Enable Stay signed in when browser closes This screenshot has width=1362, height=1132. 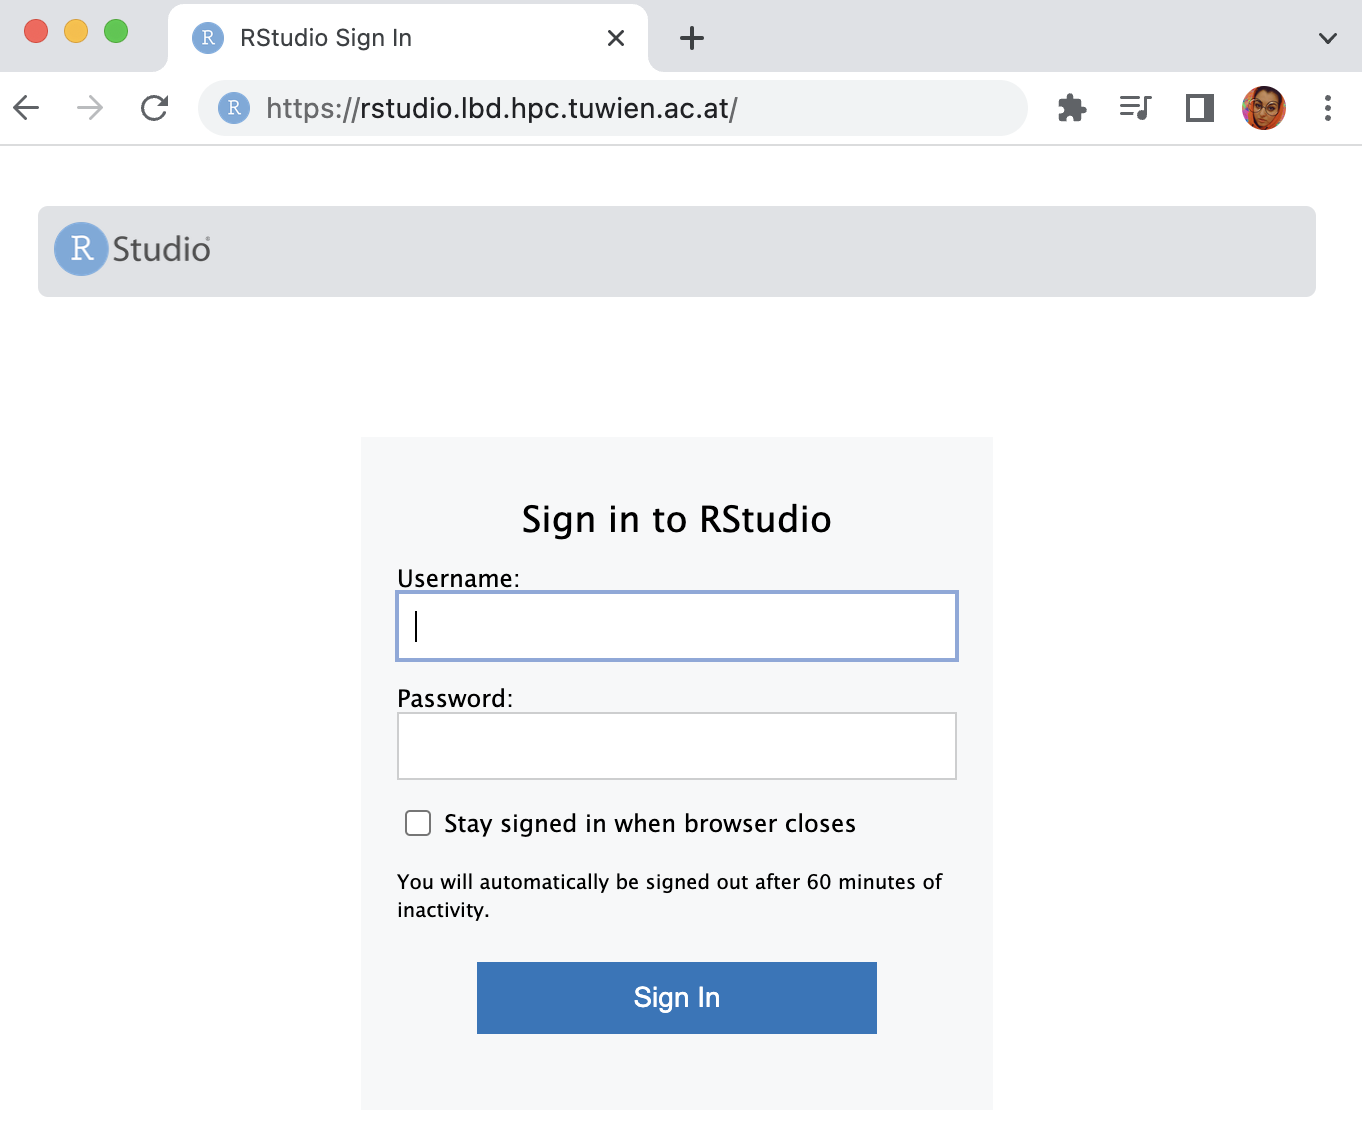[418, 823]
